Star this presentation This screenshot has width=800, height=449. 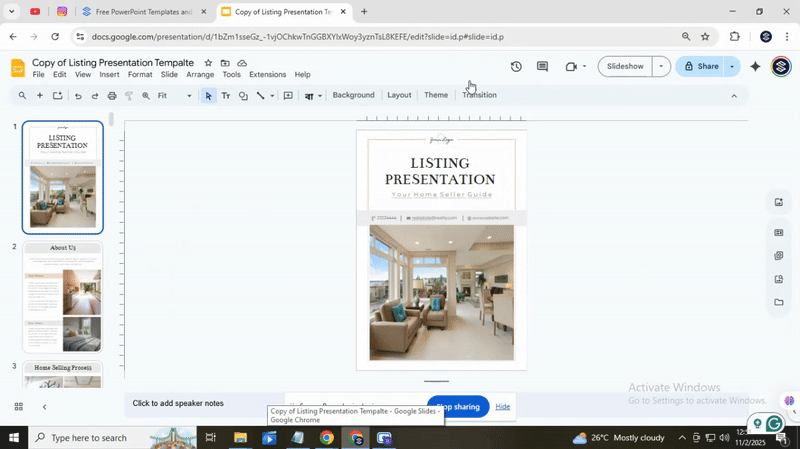click(x=208, y=63)
